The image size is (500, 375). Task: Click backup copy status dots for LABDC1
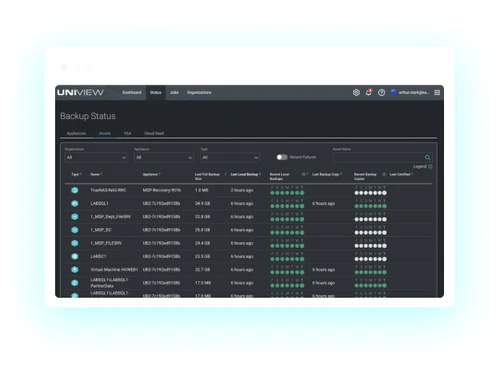[371, 259]
